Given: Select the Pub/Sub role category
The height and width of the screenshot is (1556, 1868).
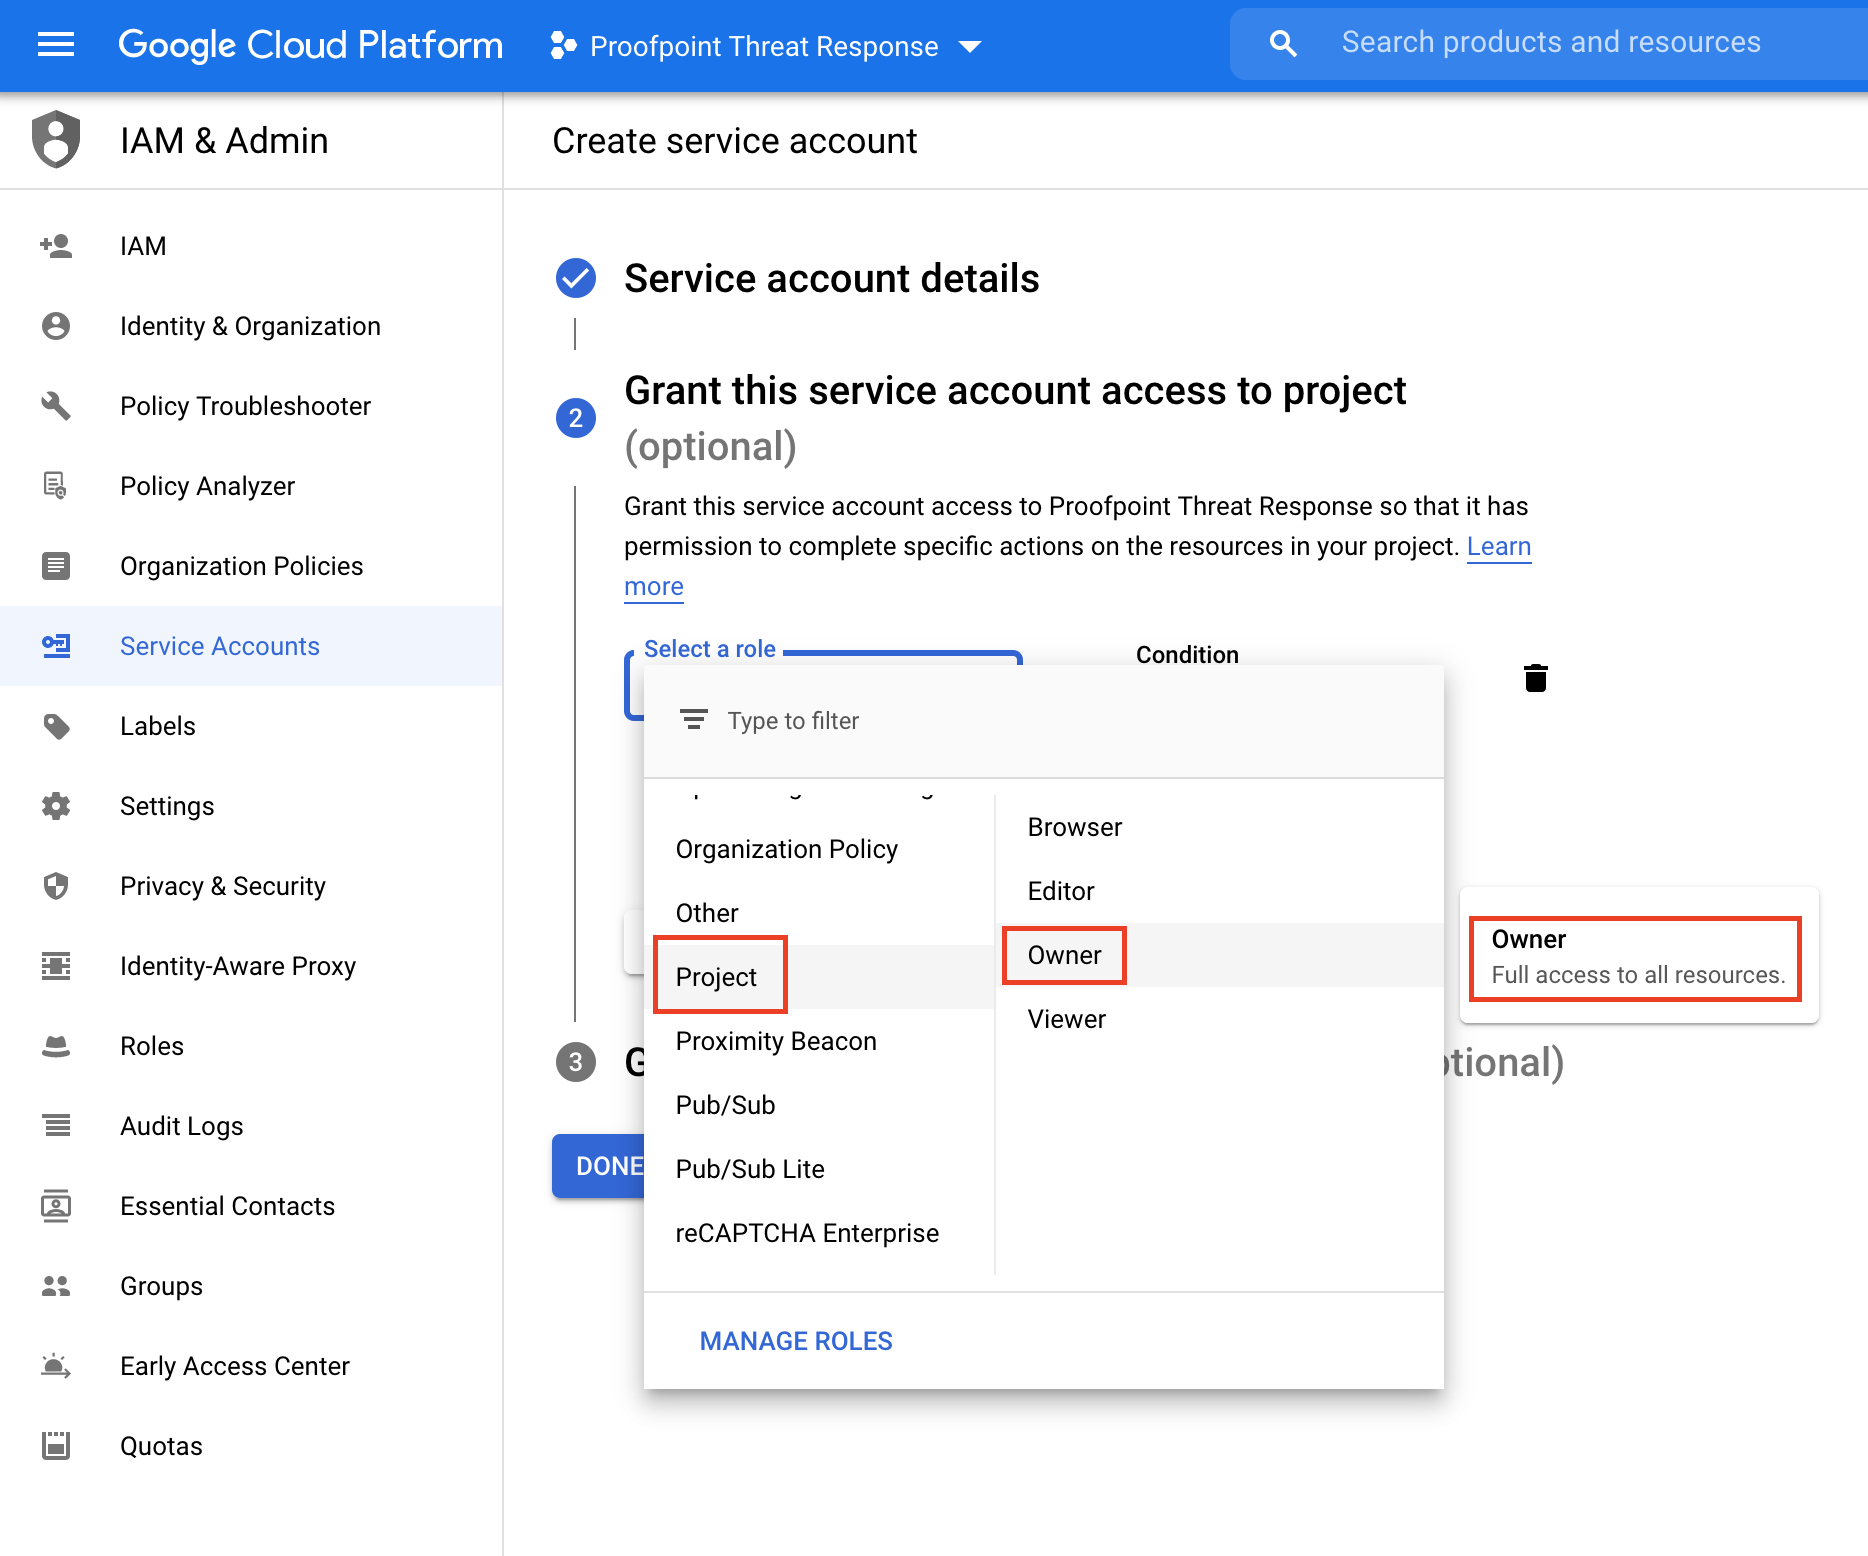Looking at the screenshot, I should pyautogui.click(x=819, y=1105).
